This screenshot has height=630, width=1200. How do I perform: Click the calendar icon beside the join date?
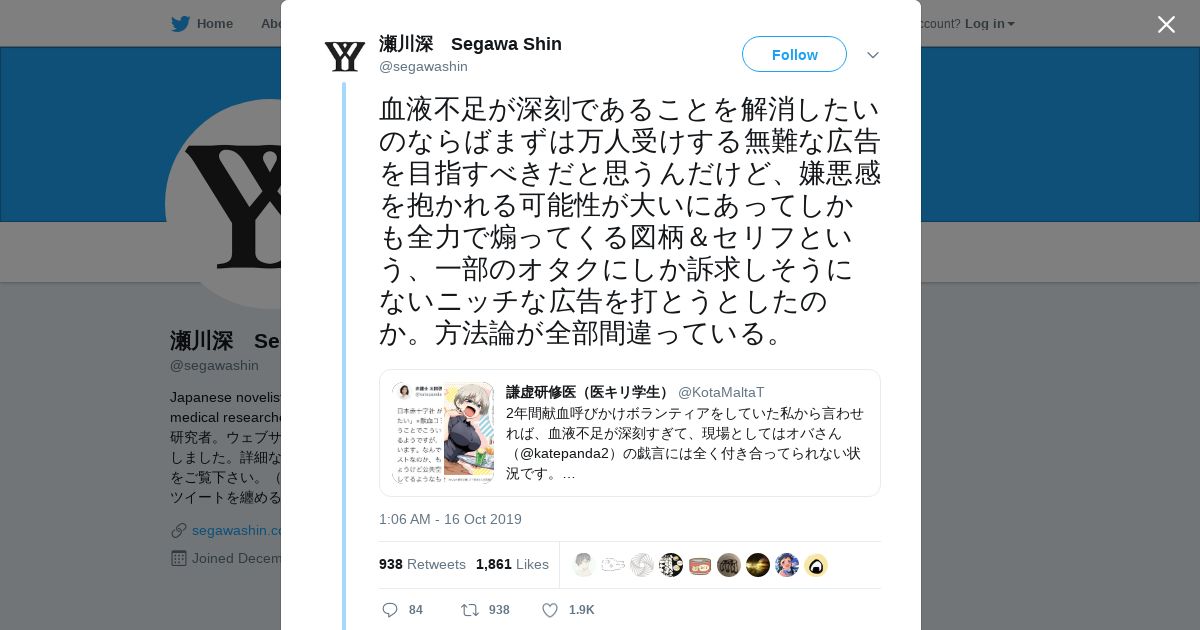point(179,558)
